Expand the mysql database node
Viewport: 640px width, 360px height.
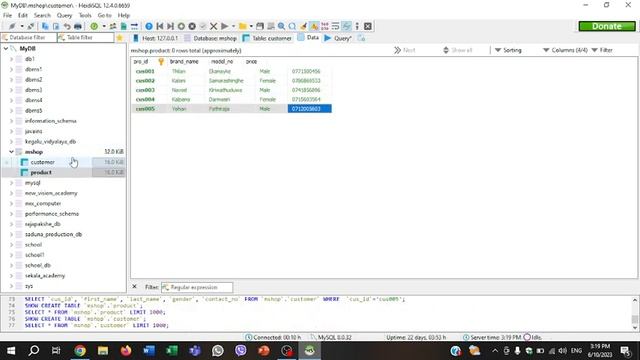(x=11, y=183)
